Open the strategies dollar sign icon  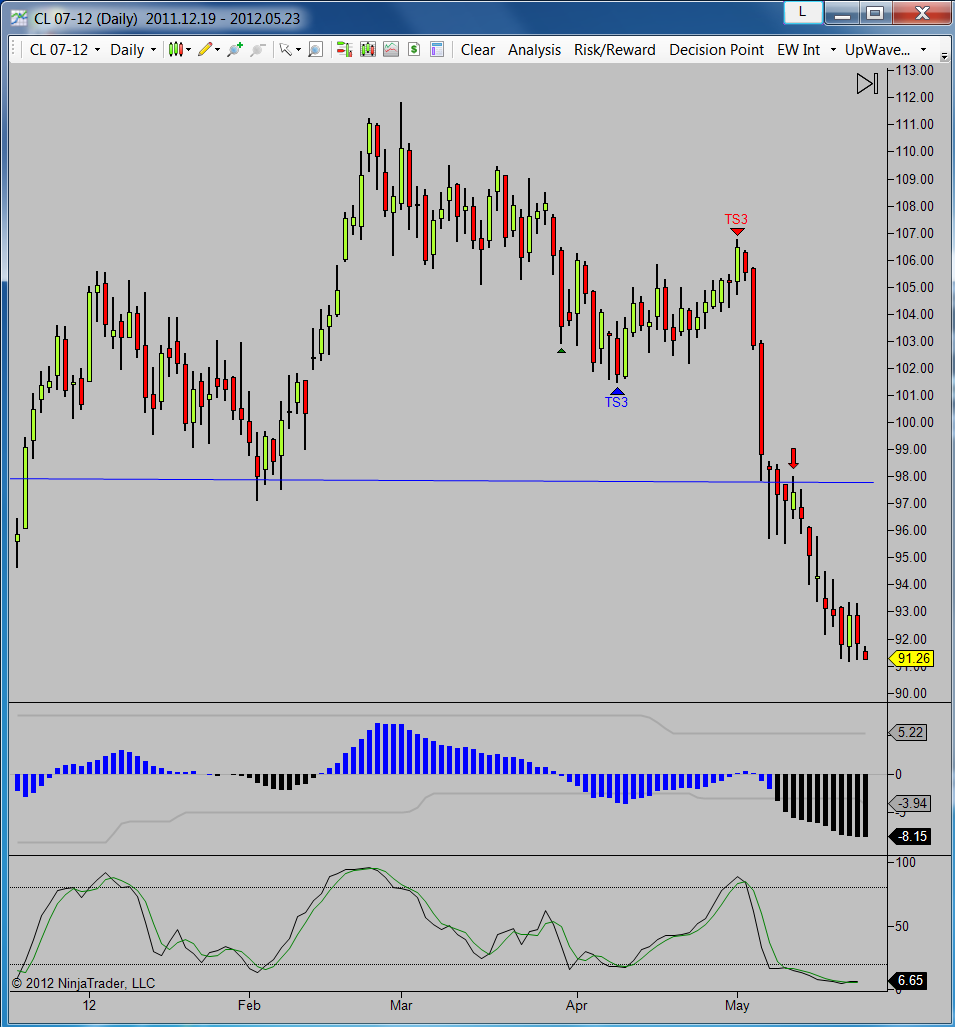[414, 50]
